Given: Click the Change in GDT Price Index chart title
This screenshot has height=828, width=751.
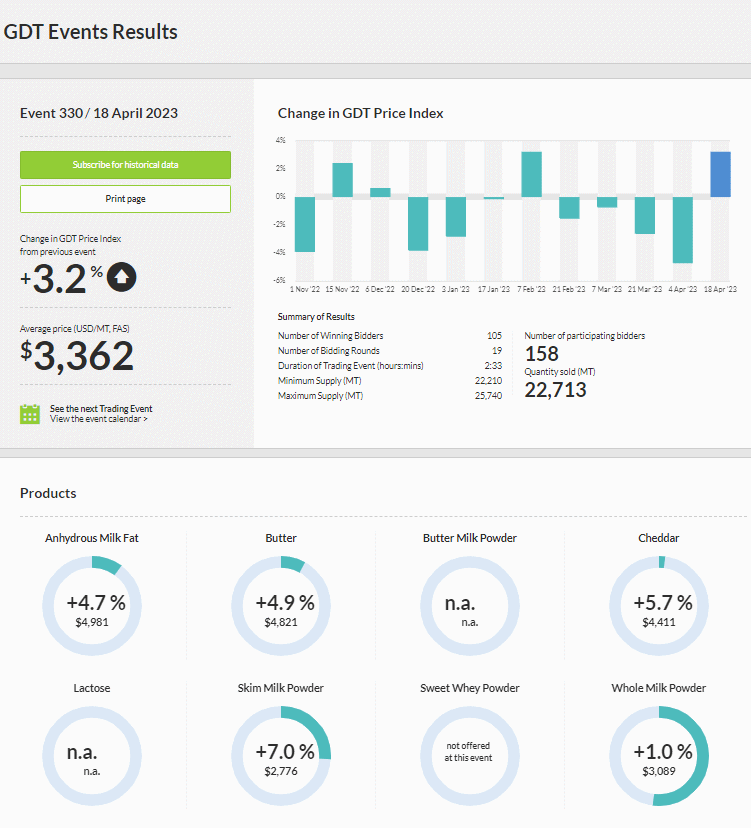Looking at the screenshot, I should [x=361, y=113].
